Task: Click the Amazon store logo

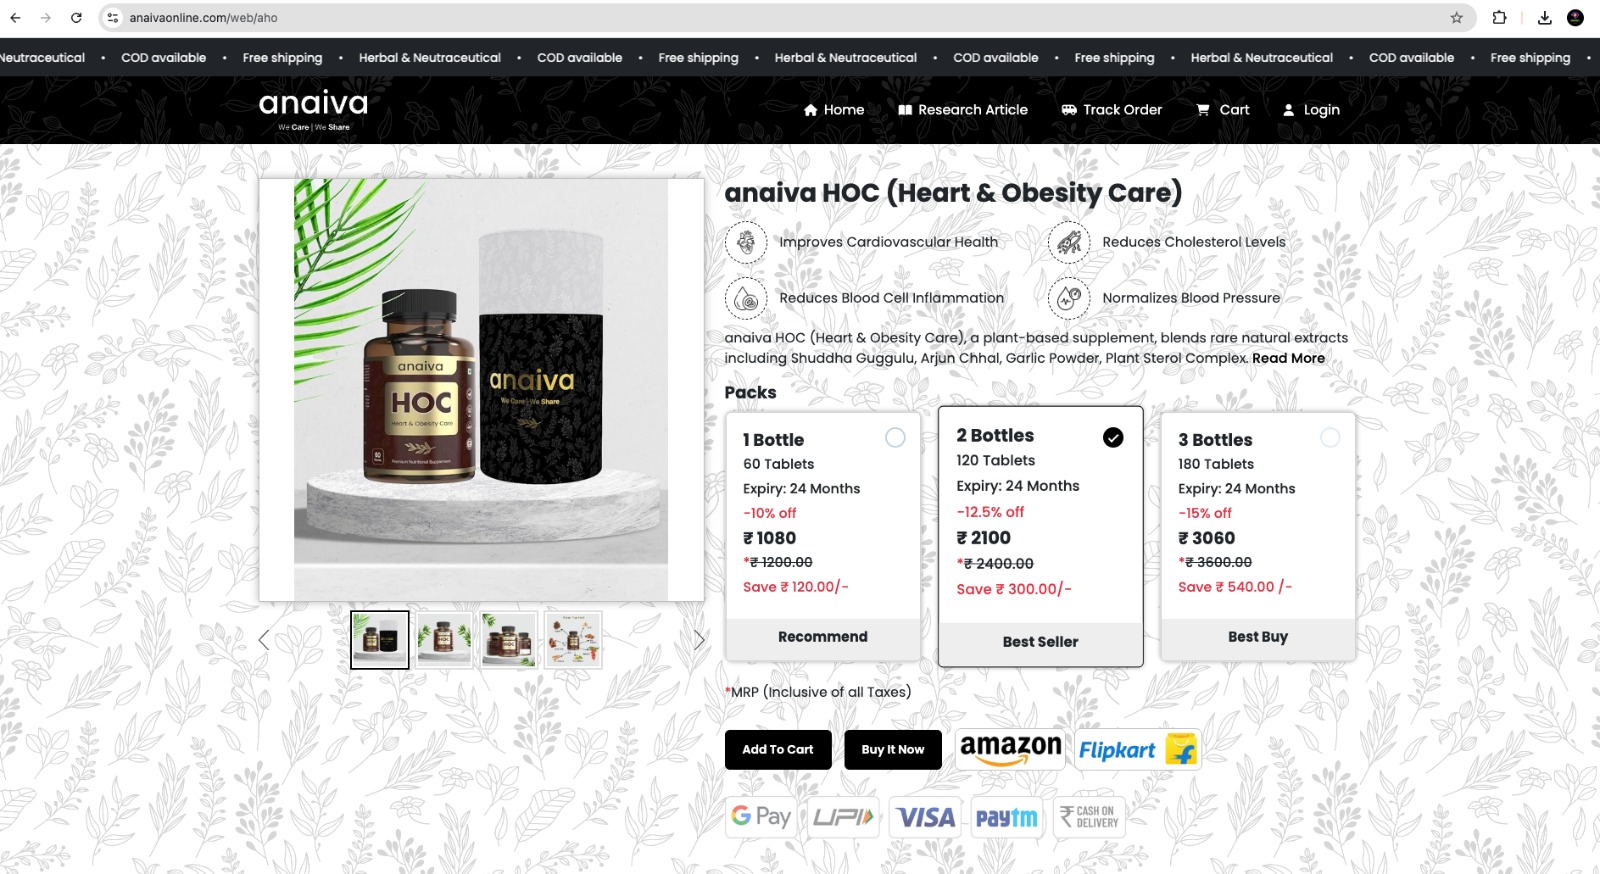Action: tap(1010, 749)
